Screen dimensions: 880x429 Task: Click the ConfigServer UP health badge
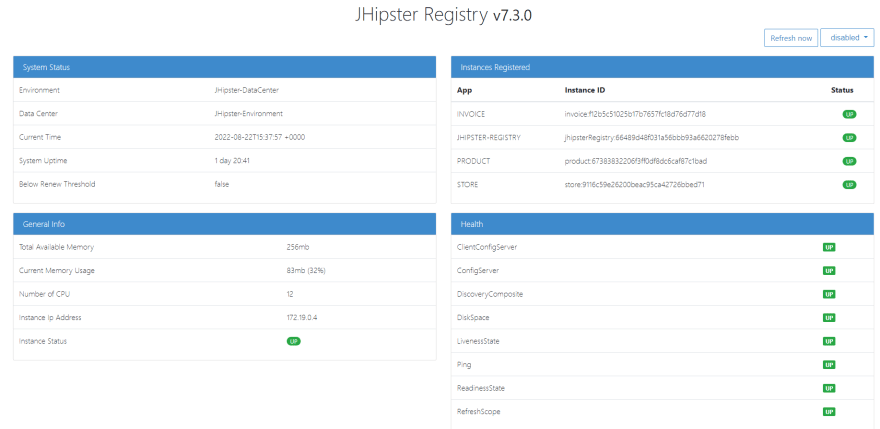(x=829, y=271)
